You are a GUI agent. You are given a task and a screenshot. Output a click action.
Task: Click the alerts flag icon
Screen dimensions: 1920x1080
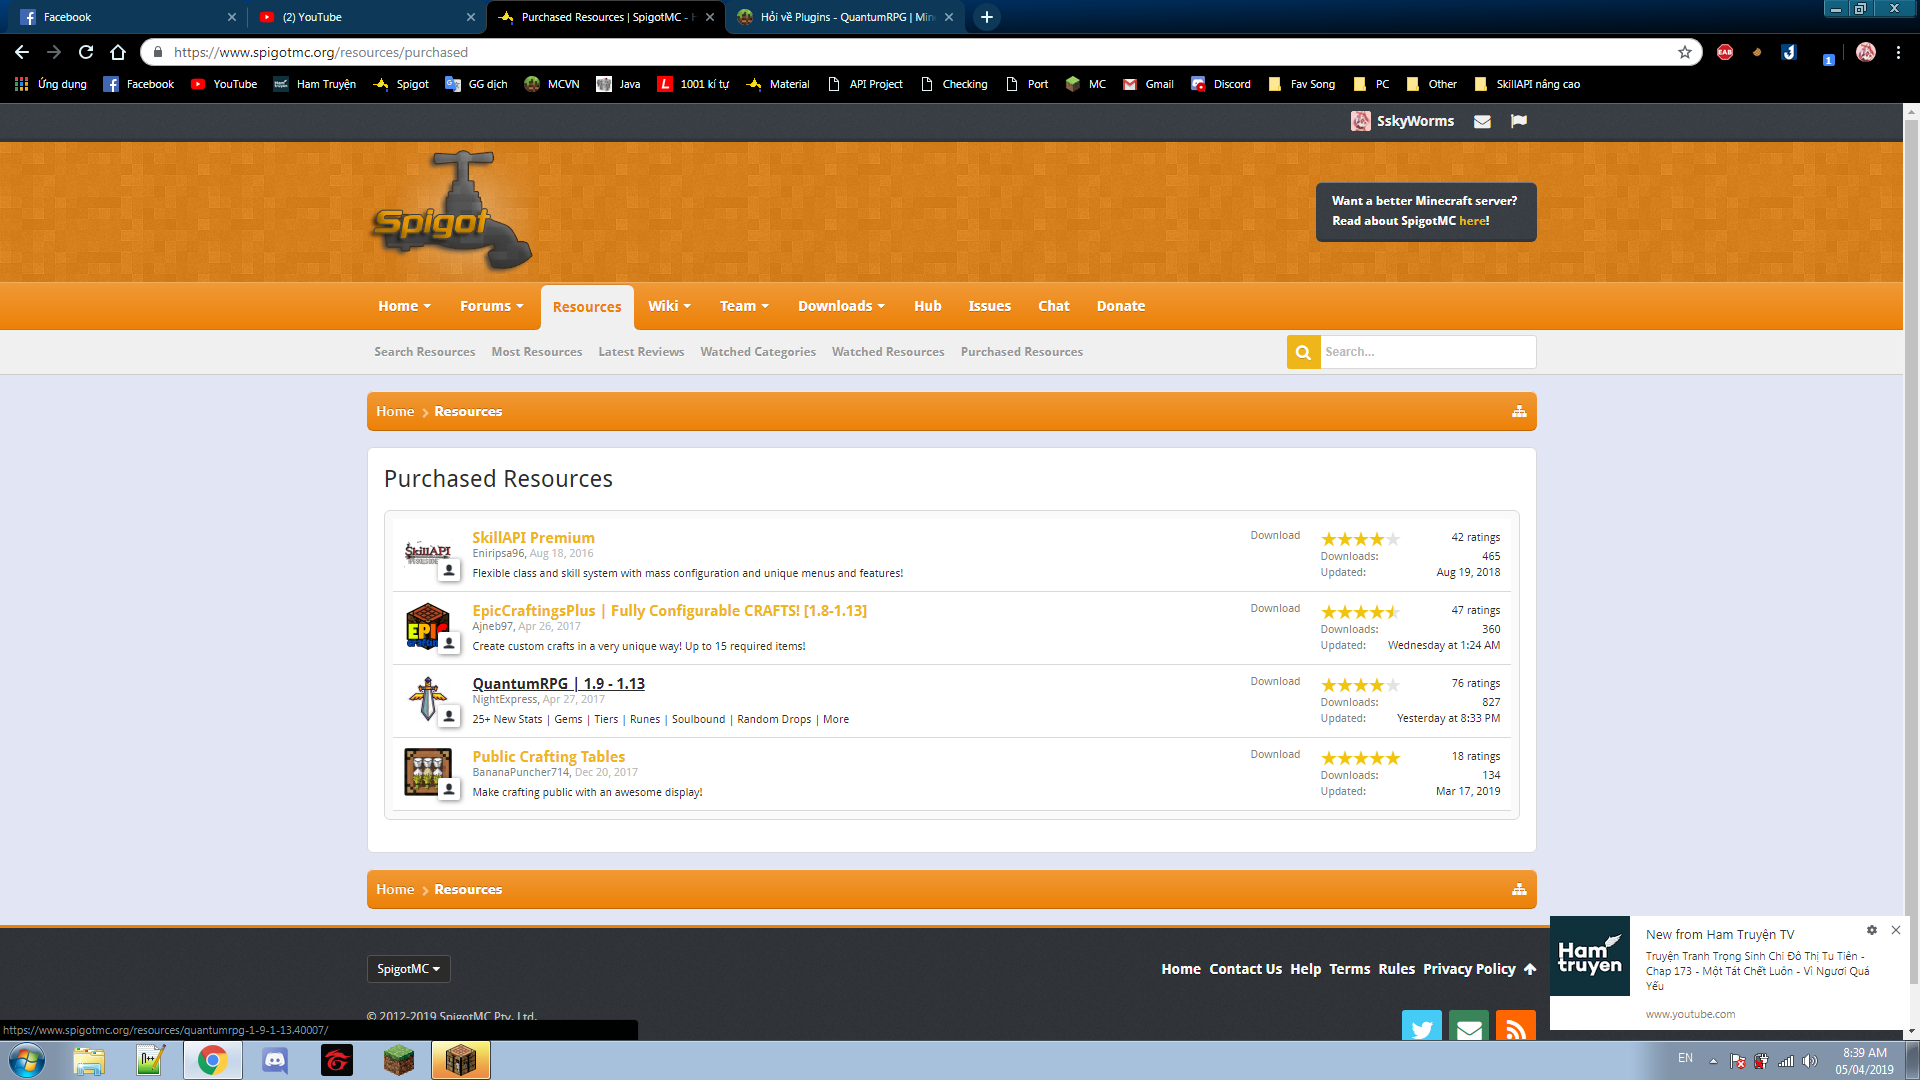[x=1518, y=121]
